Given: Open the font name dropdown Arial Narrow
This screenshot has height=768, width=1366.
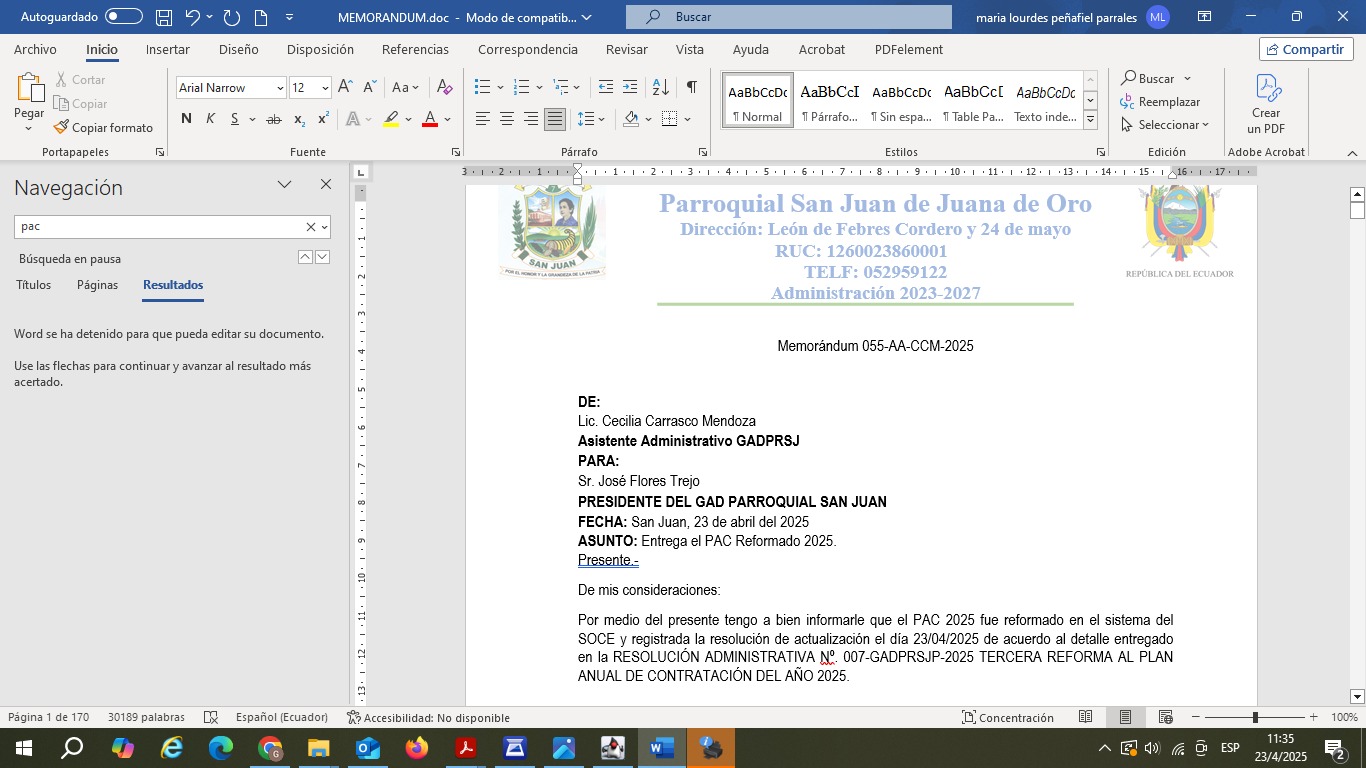Looking at the screenshot, I should pyautogui.click(x=231, y=88).
